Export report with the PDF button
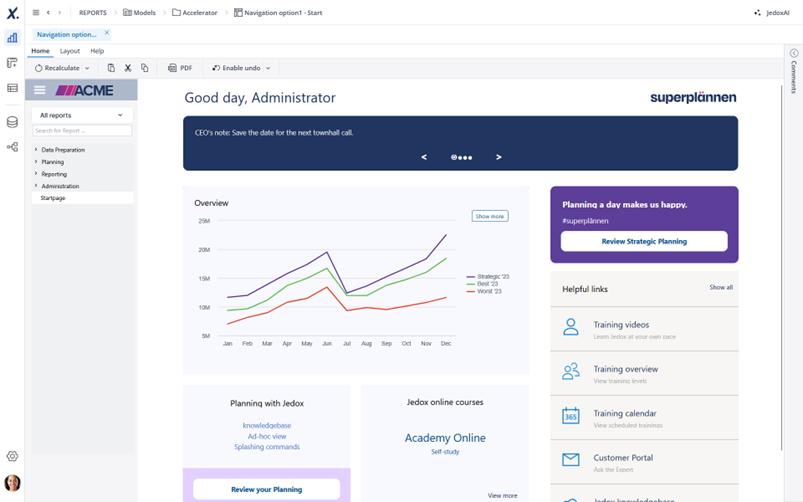 (180, 68)
